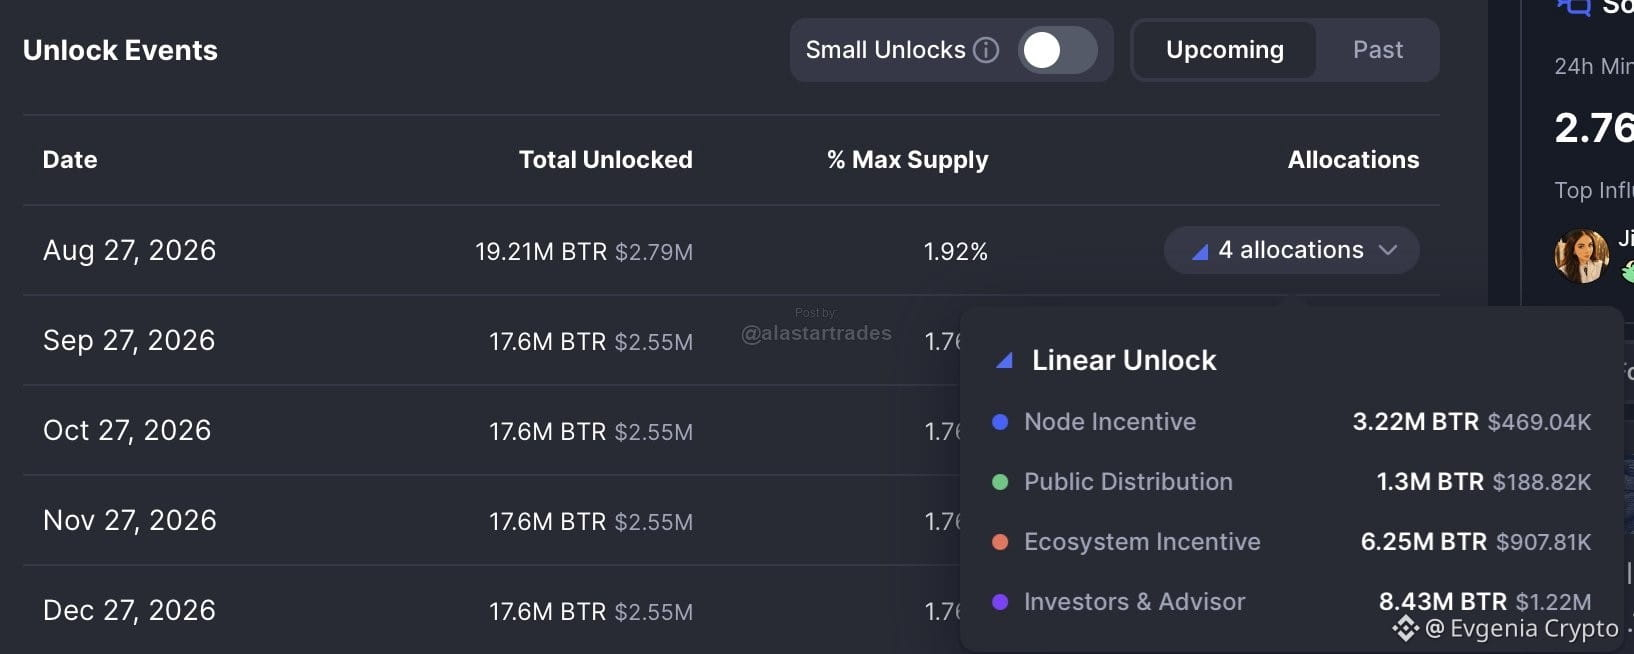Click the blue Node Incentive color dot

tap(999, 422)
